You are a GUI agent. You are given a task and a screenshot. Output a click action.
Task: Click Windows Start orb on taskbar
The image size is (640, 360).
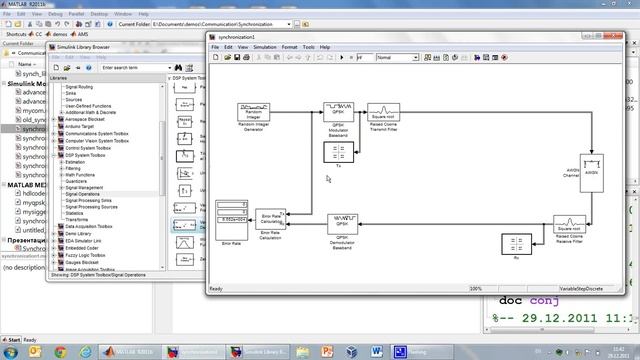click(x=10, y=352)
